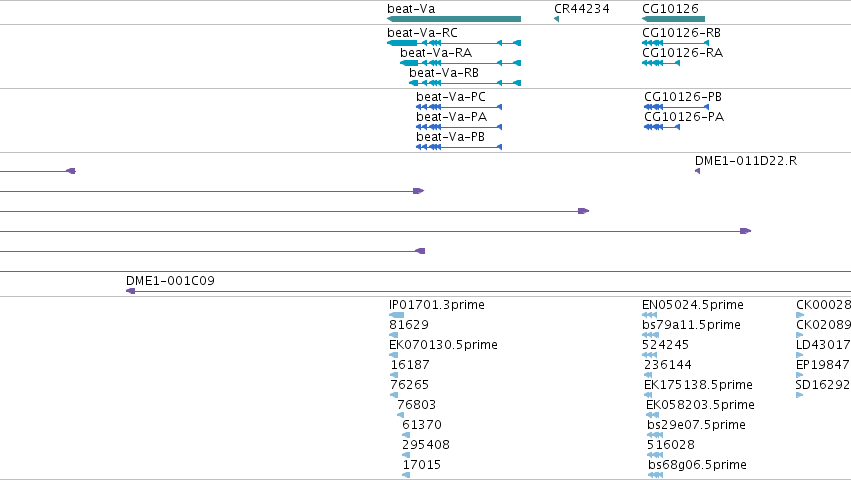Click the bs79a11.5prime EST label
Screen dimensions: 851x480
[691, 325]
